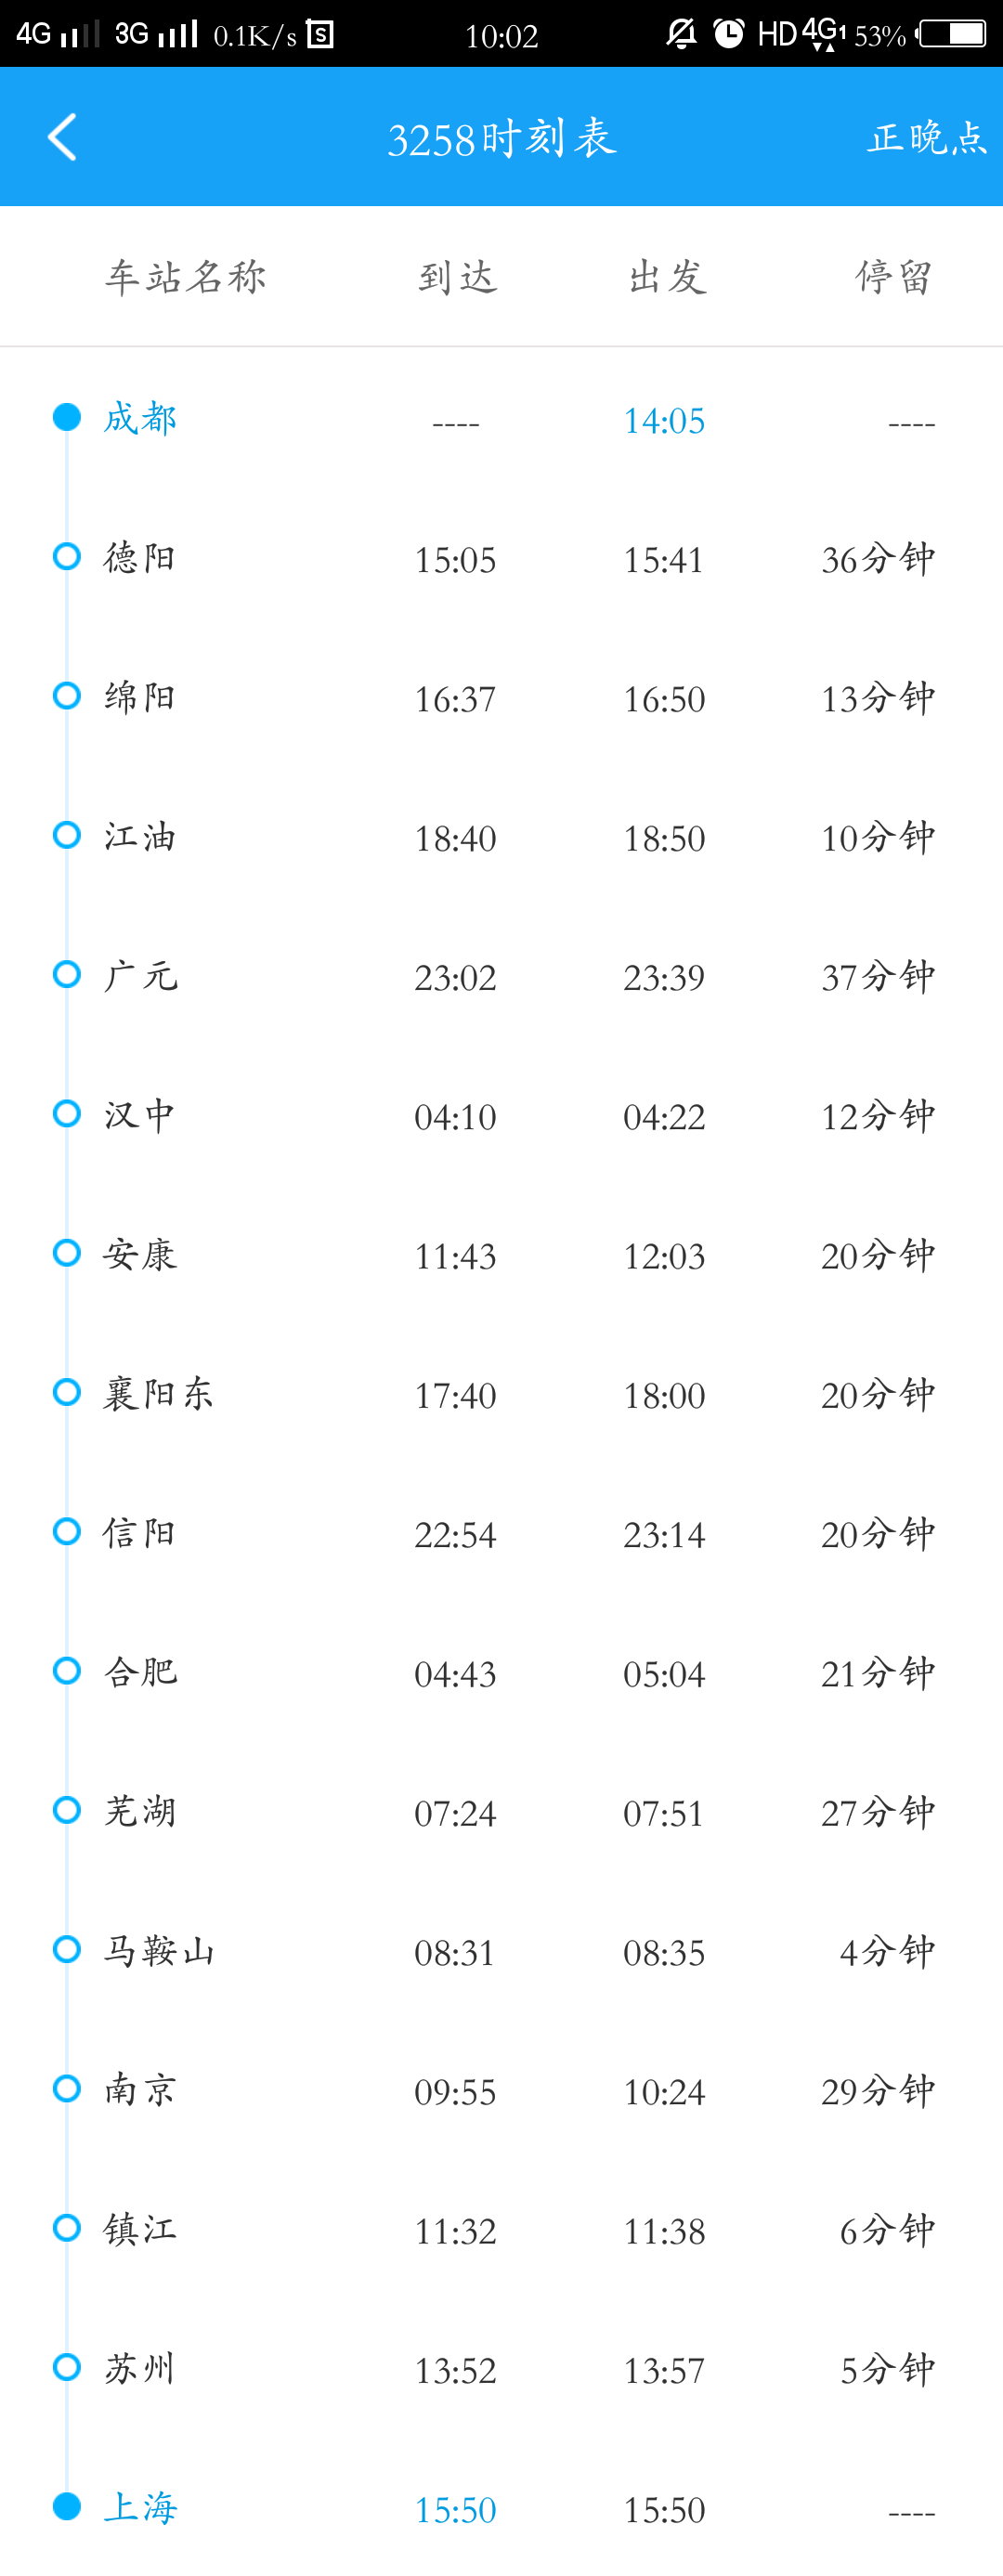Select the 襄阳东 station entry
The width and height of the screenshot is (1003, 2576).
[501, 1393]
